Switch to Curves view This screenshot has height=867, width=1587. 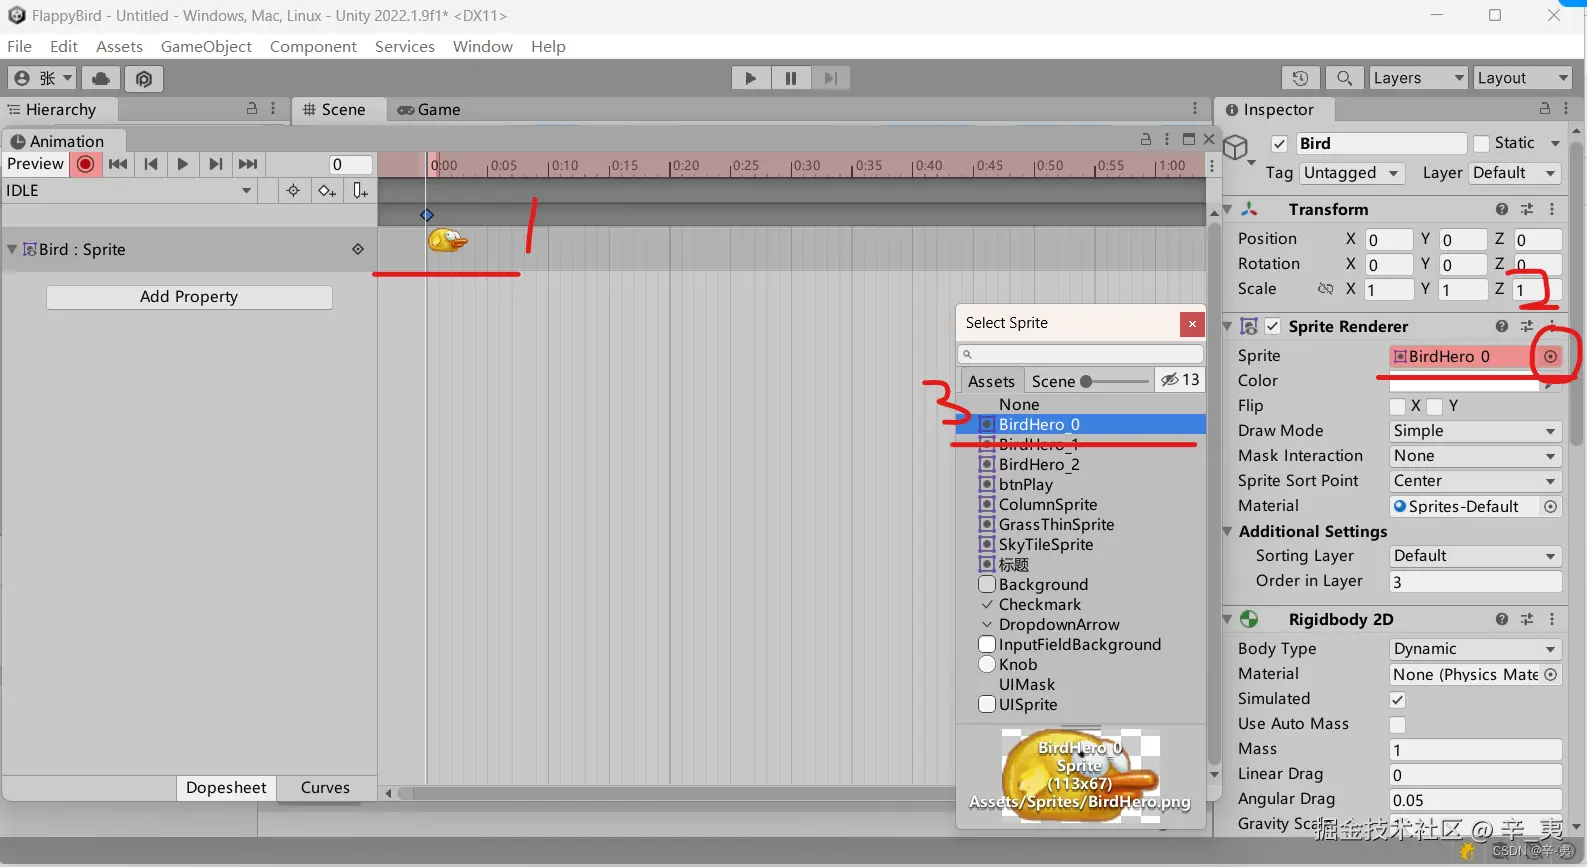[325, 788]
